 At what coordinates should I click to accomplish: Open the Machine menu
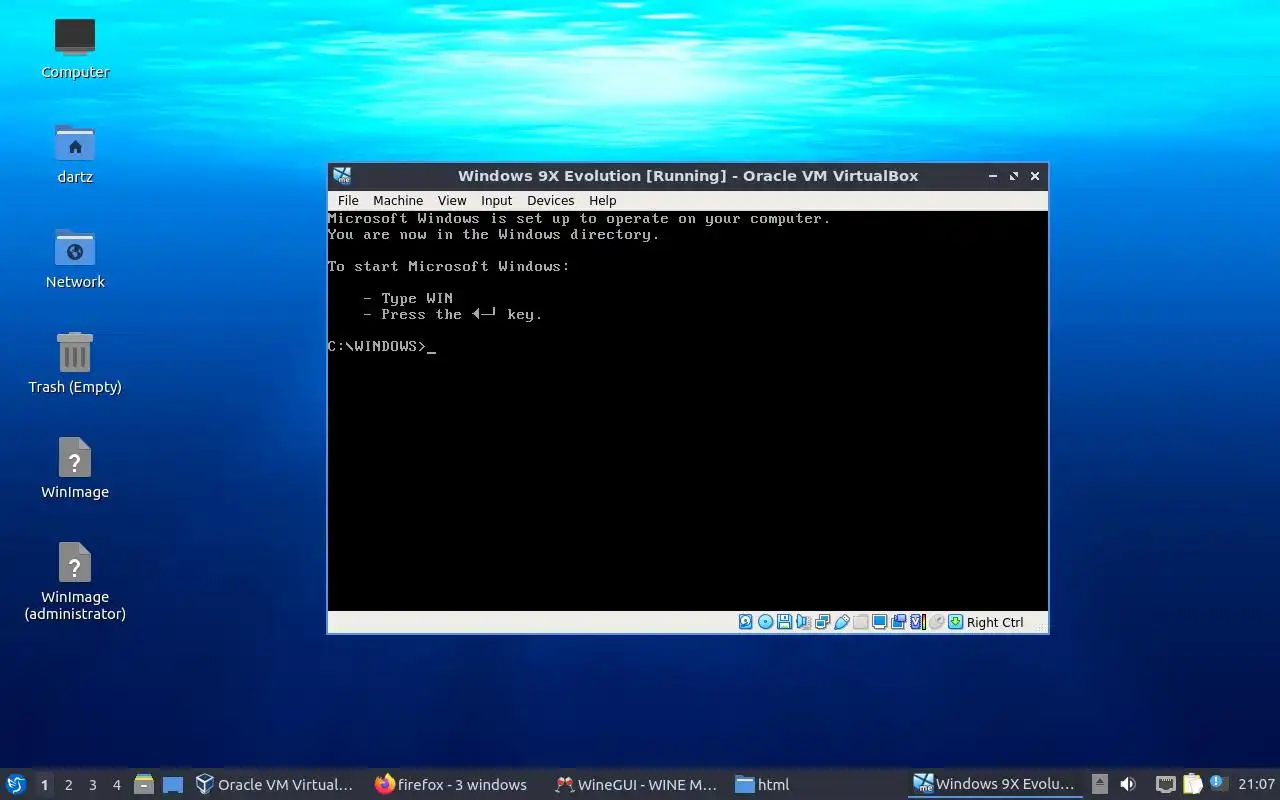pyautogui.click(x=398, y=200)
